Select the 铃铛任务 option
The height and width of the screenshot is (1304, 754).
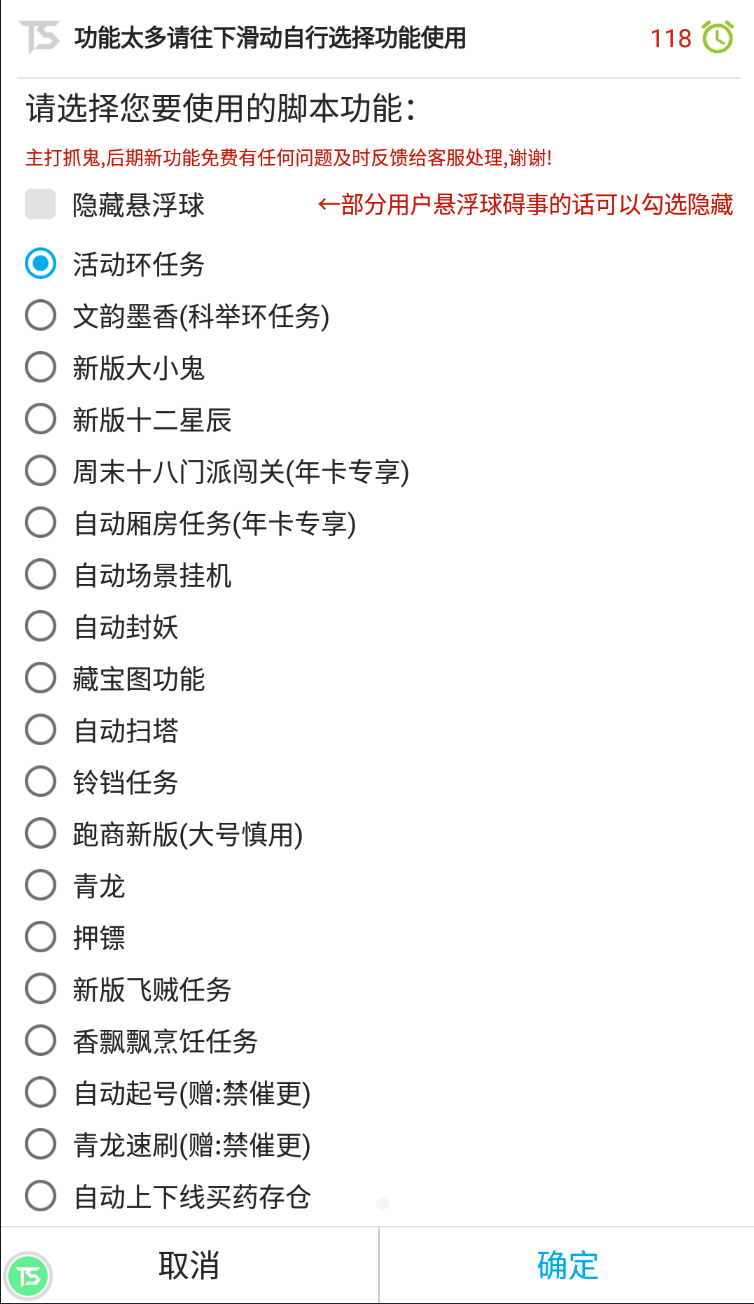pos(40,781)
